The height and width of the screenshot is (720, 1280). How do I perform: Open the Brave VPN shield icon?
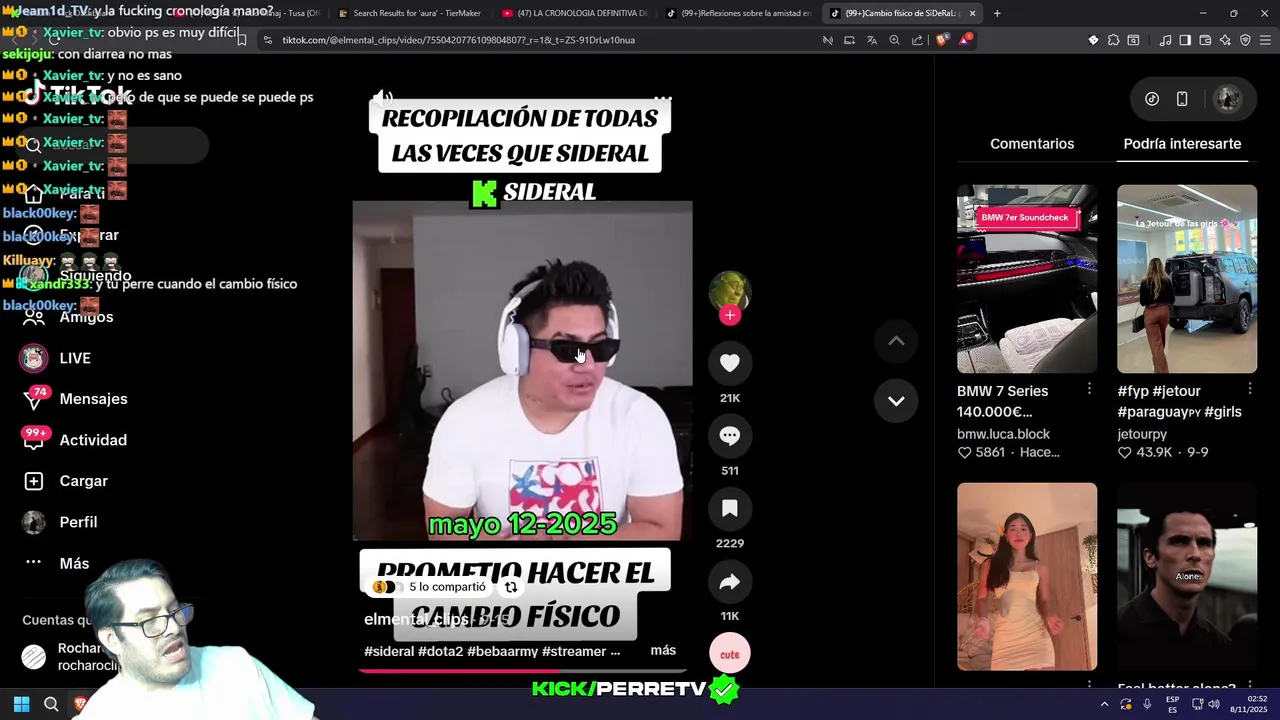point(1245,40)
